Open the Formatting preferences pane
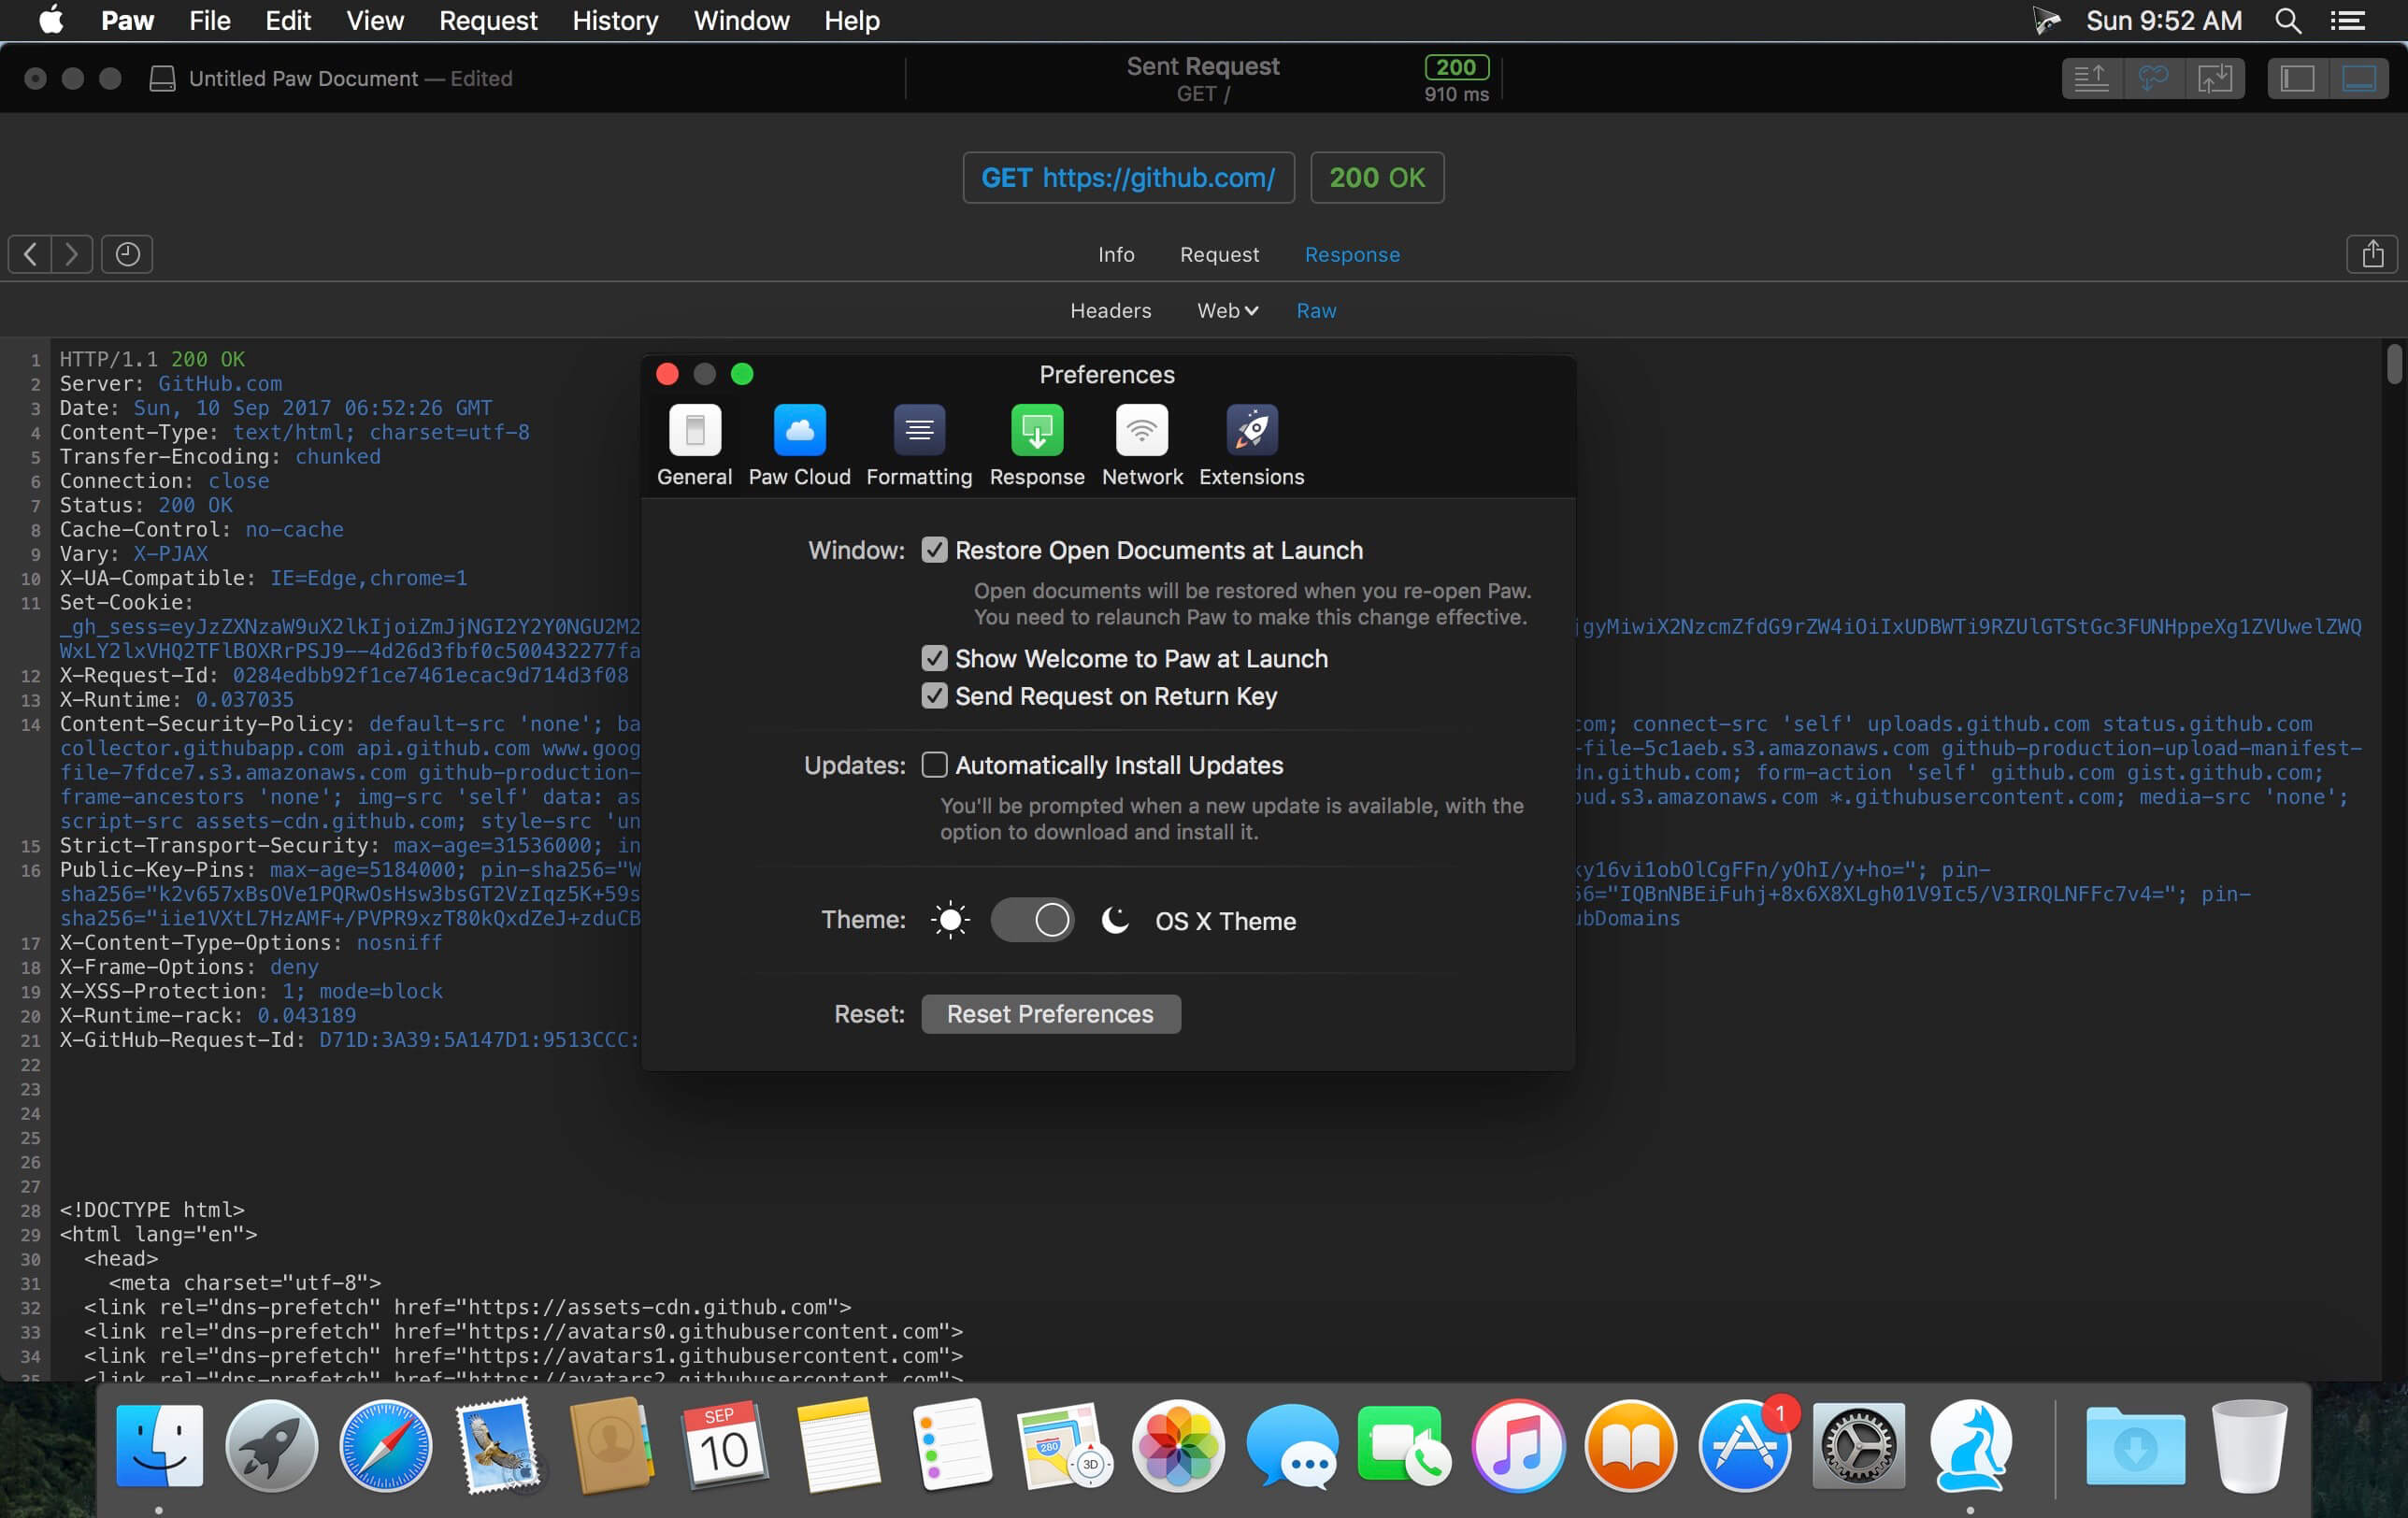2408x1518 pixels. (x=919, y=446)
